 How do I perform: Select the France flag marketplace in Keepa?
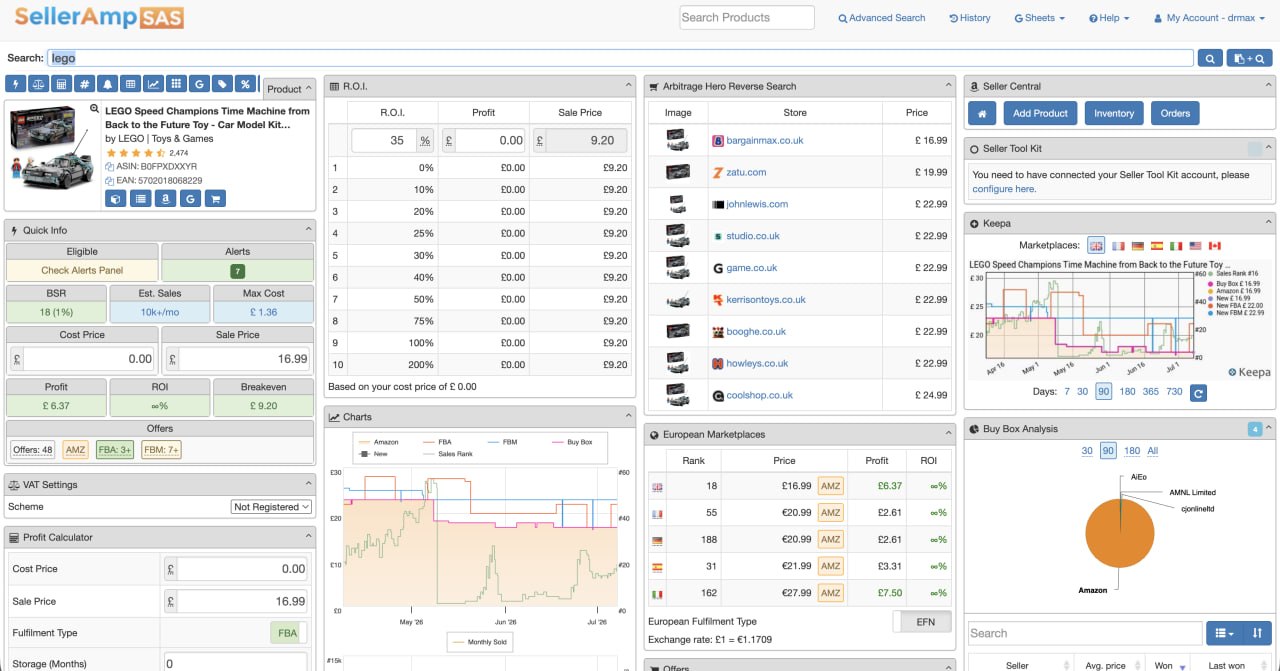(x=1118, y=245)
